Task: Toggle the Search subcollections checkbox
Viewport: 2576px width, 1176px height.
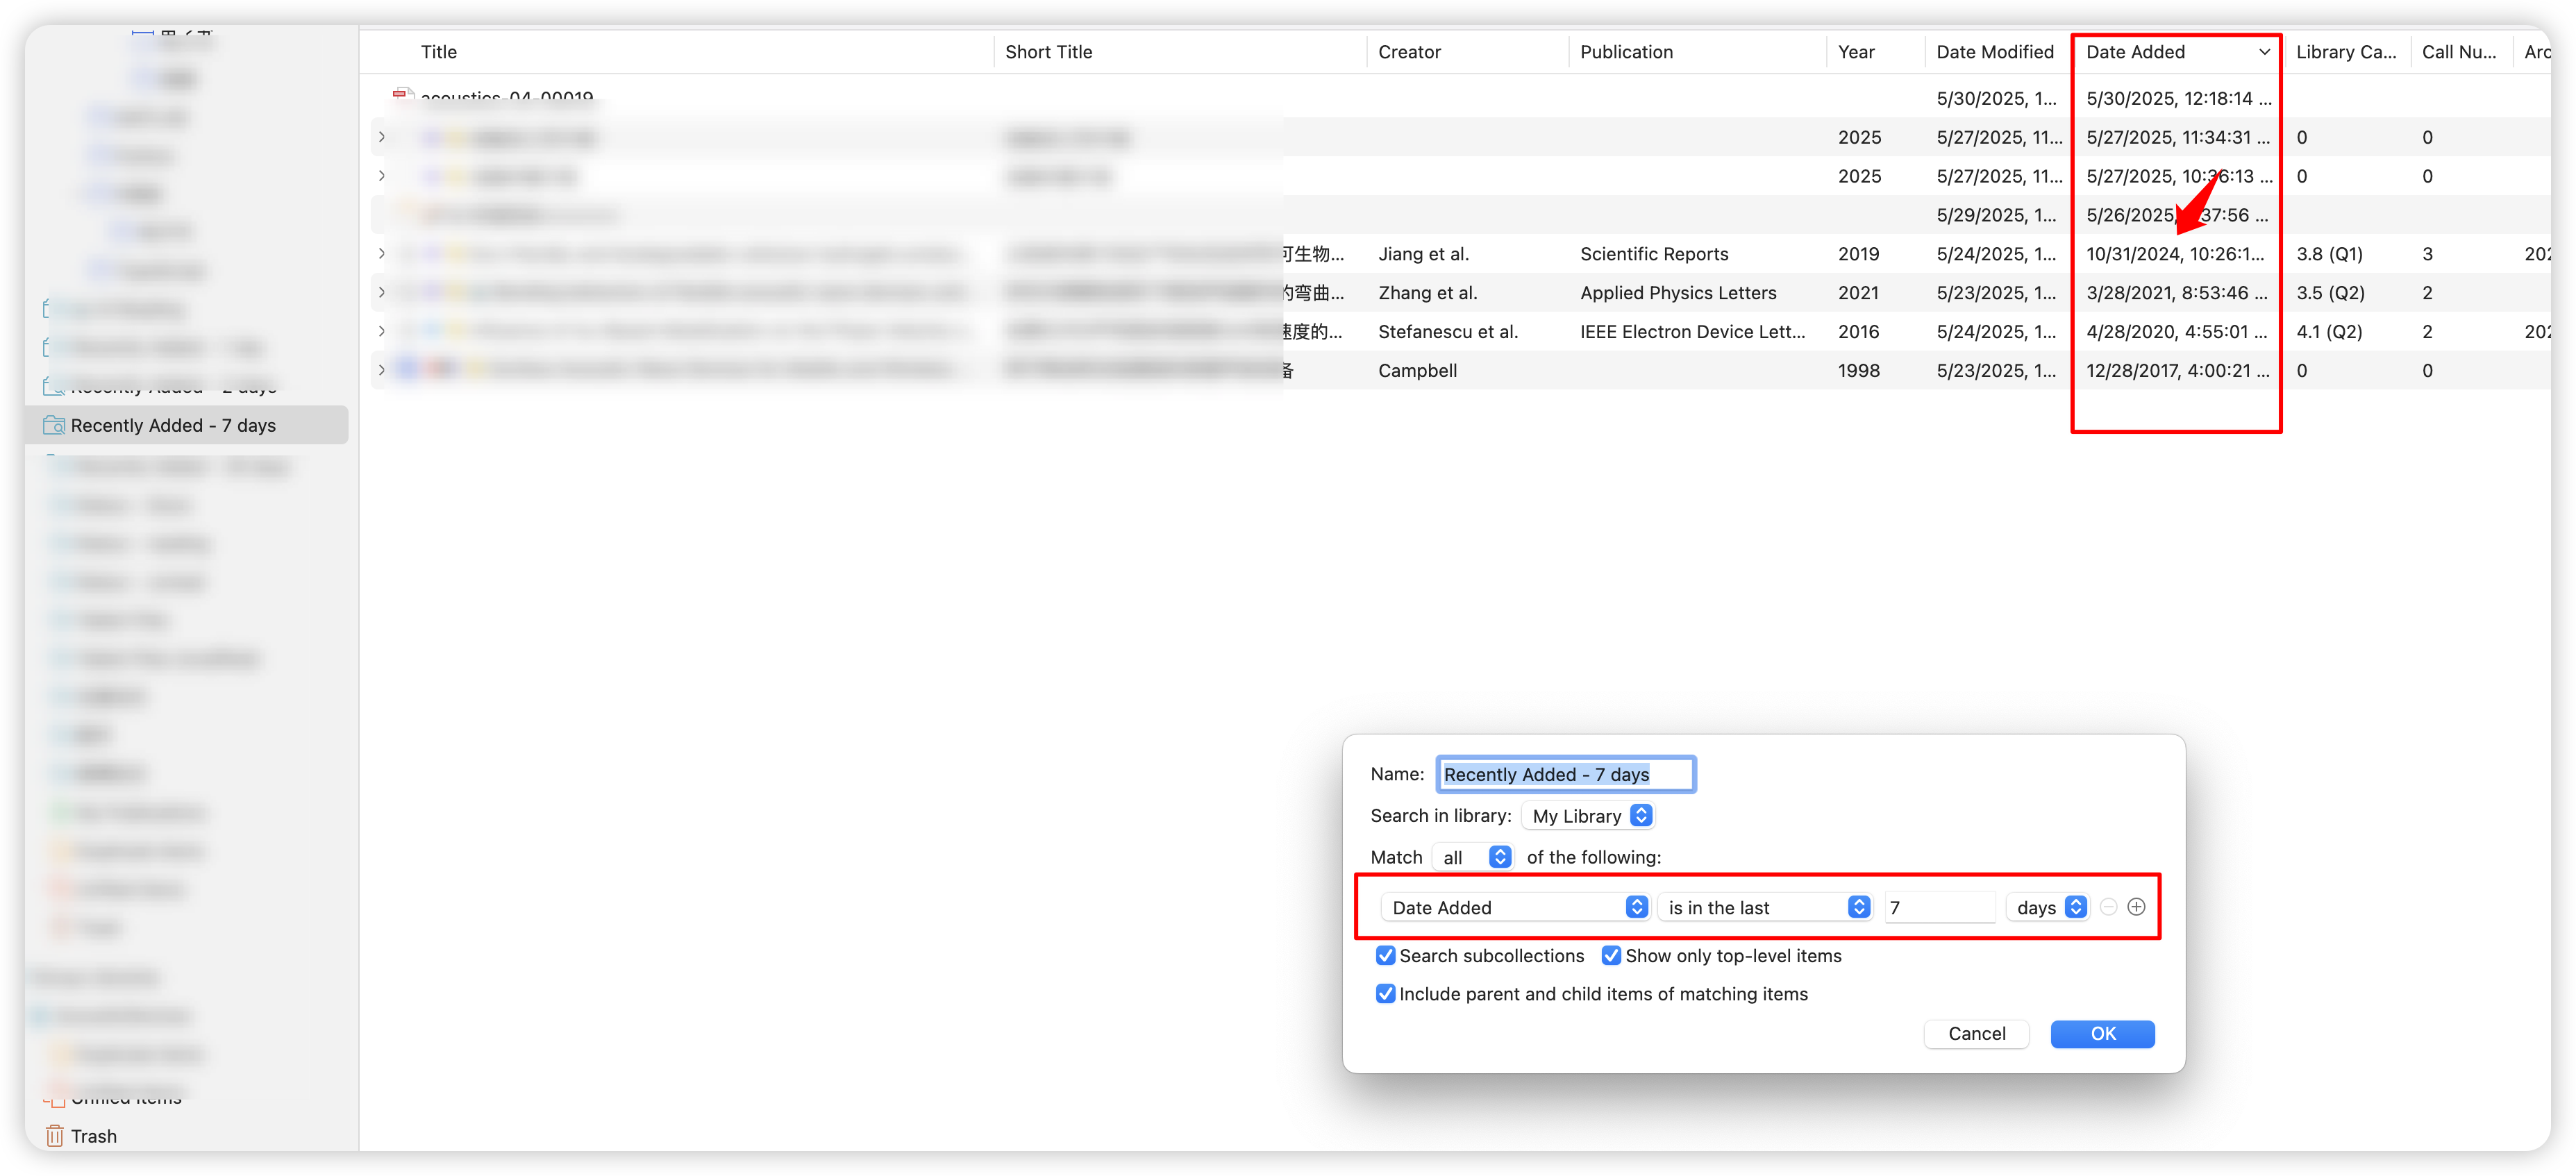Action: [1385, 955]
